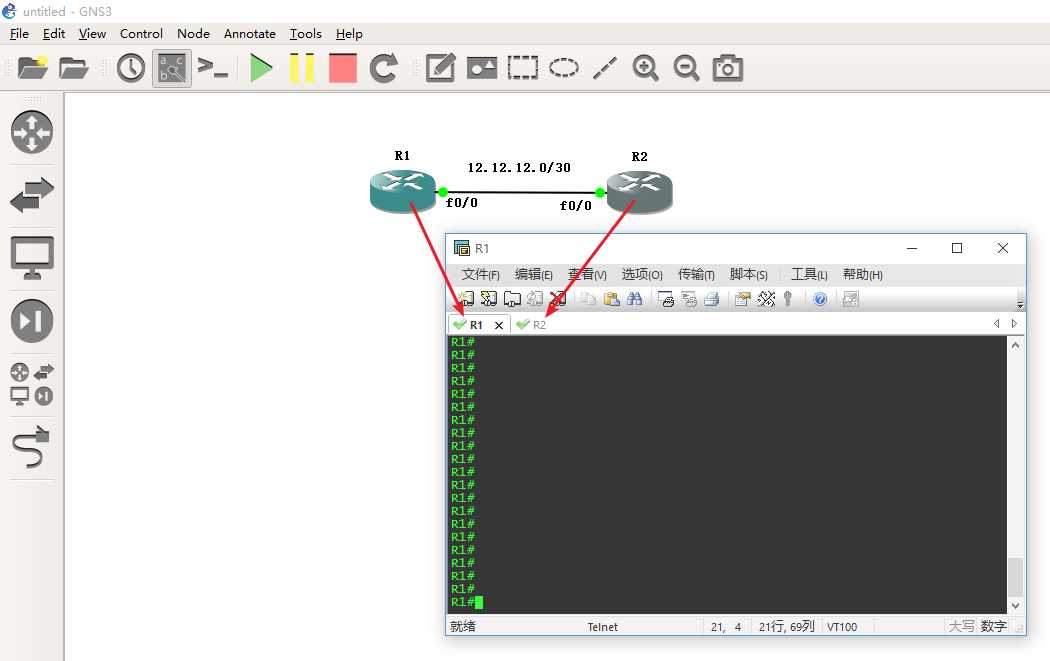
Task: Click the Insert a picture icon
Action: pos(481,68)
